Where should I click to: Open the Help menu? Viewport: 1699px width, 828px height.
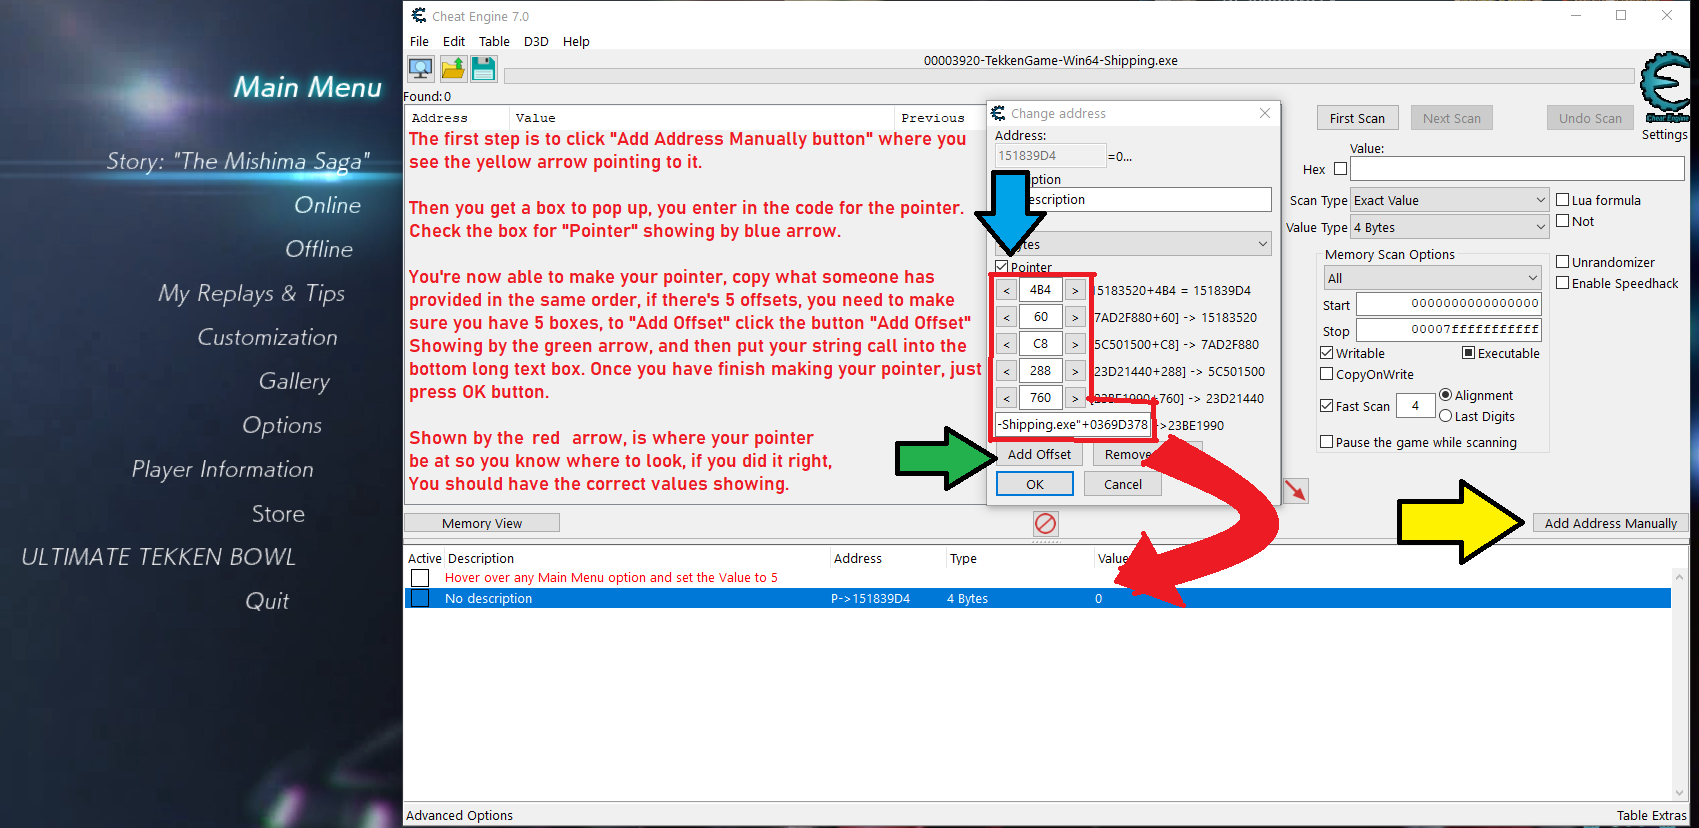point(576,41)
